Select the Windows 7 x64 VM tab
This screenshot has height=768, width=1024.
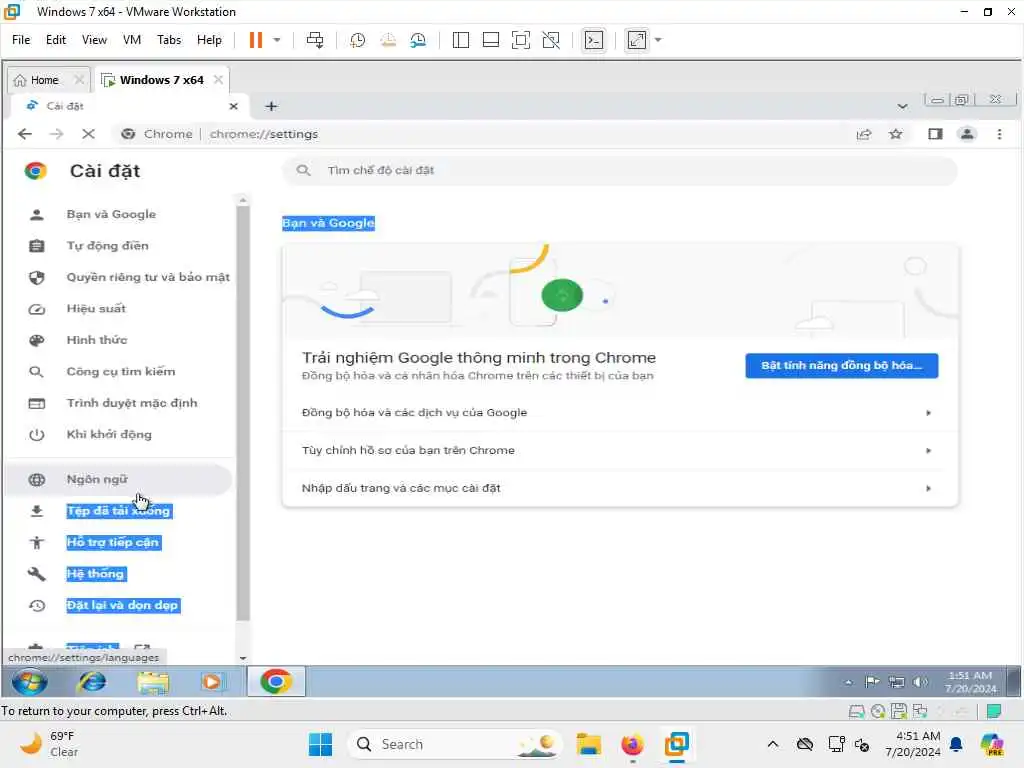[161, 80]
